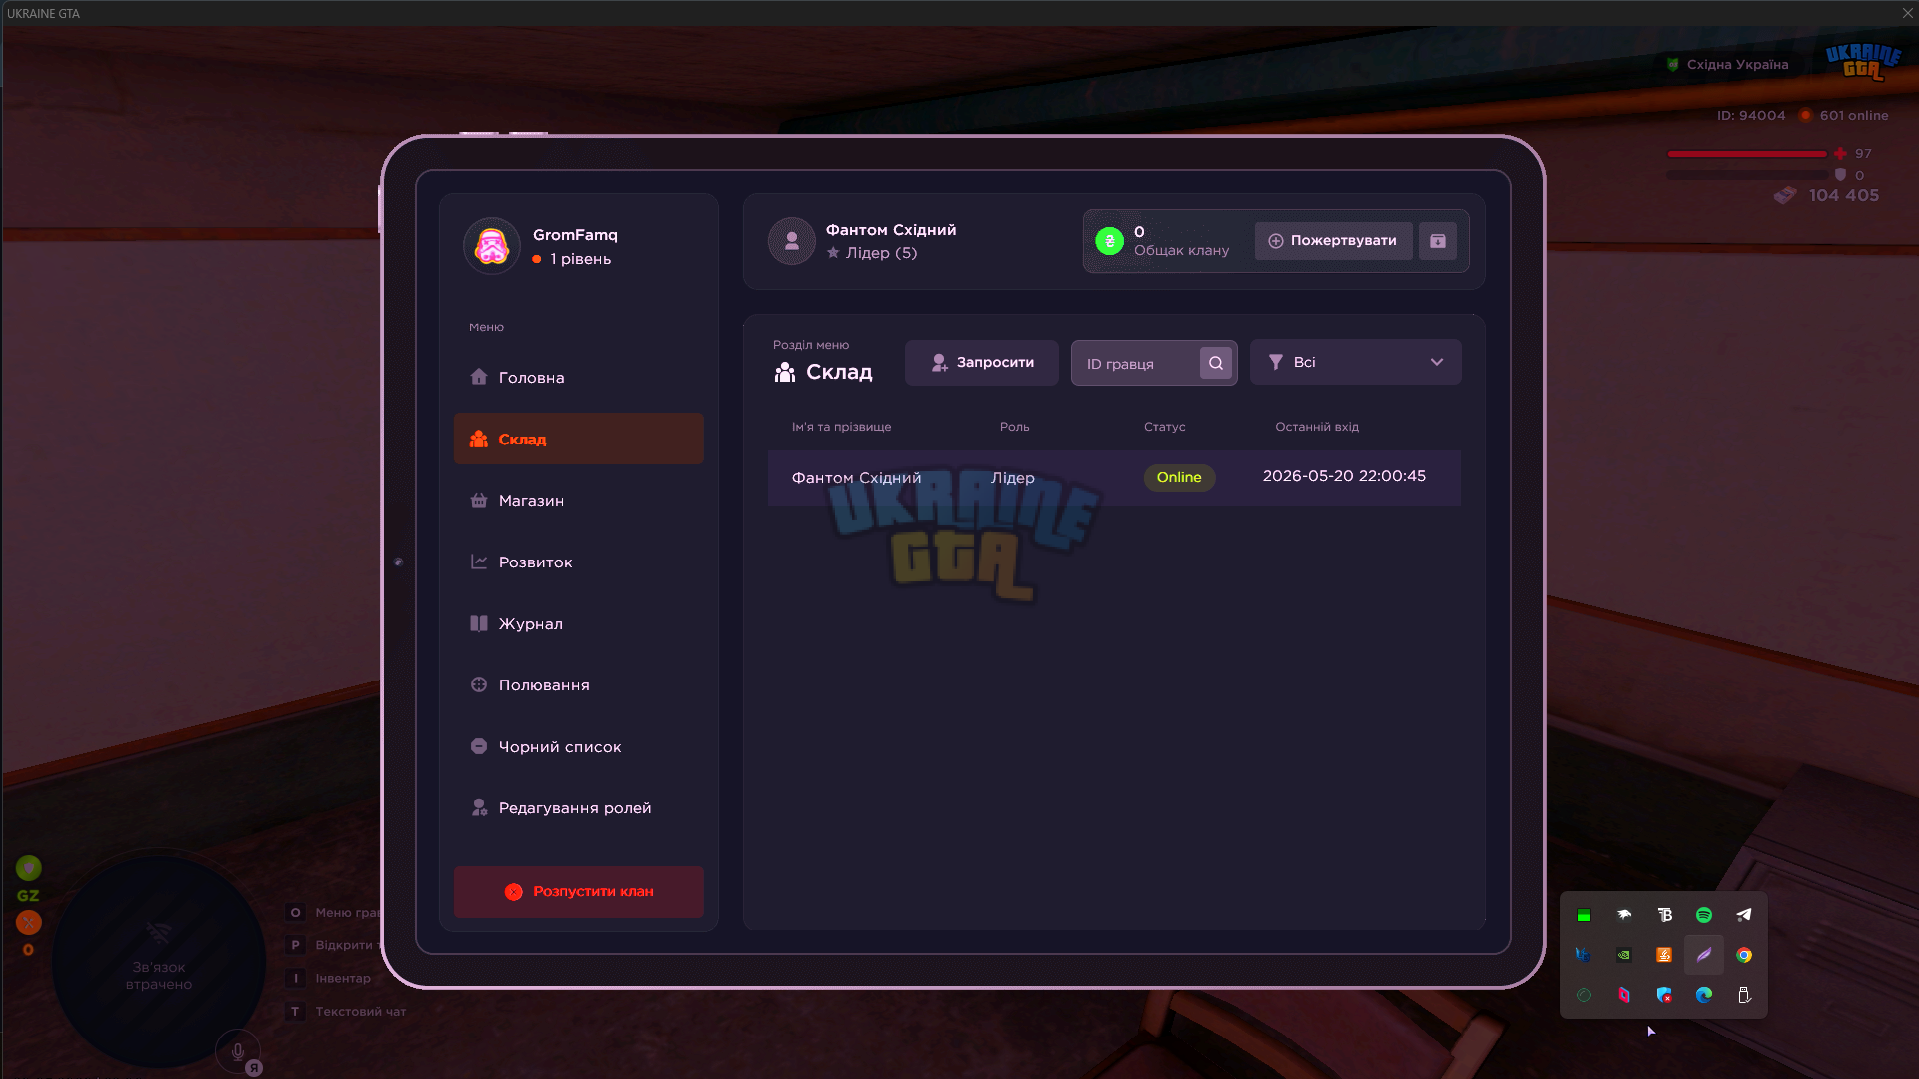
Task: Open the clan vault box icon
Action: [x=1437, y=241]
